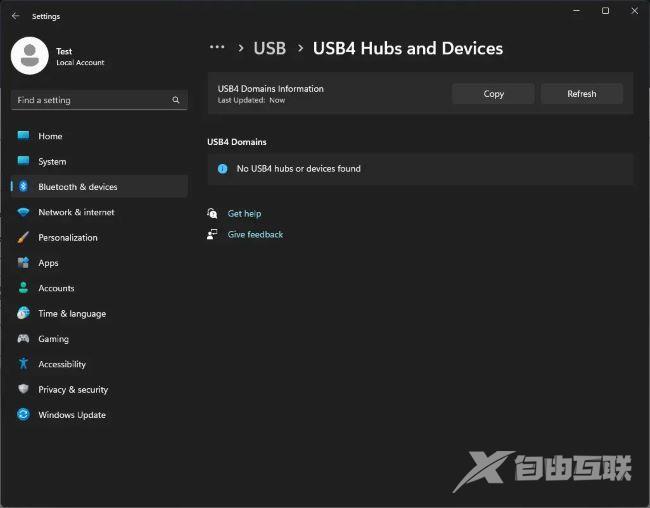This screenshot has height=508, width=650.
Task: Click the Get help icon
Action: coord(212,213)
